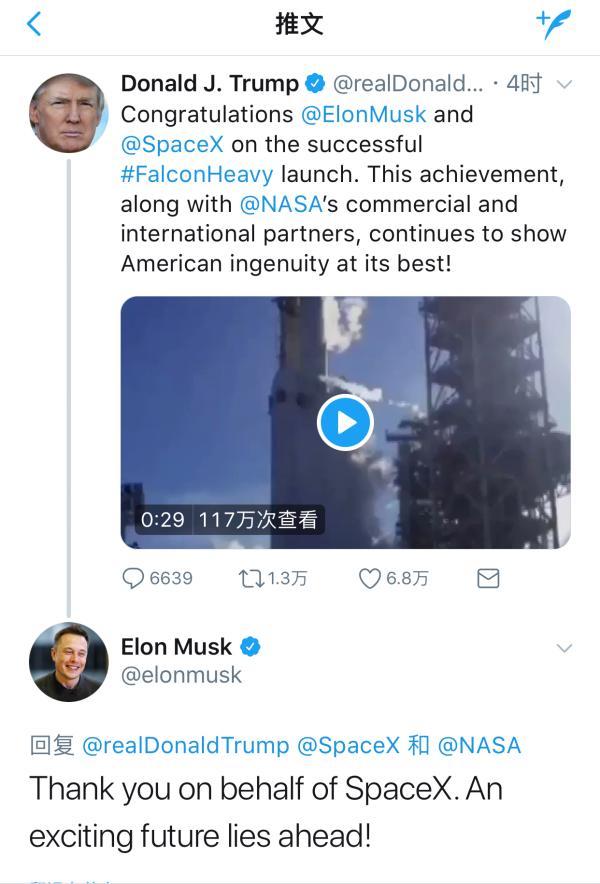600x884 pixels.
Task: Open Elon Musk's profile picture
Action: [x=69, y=662]
